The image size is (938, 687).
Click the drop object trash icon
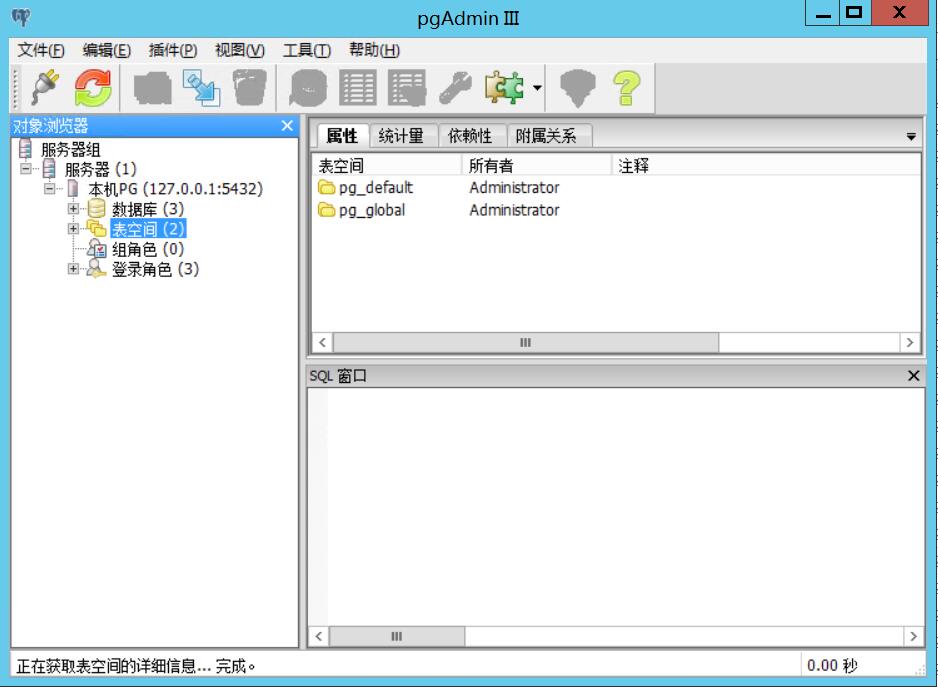point(249,88)
